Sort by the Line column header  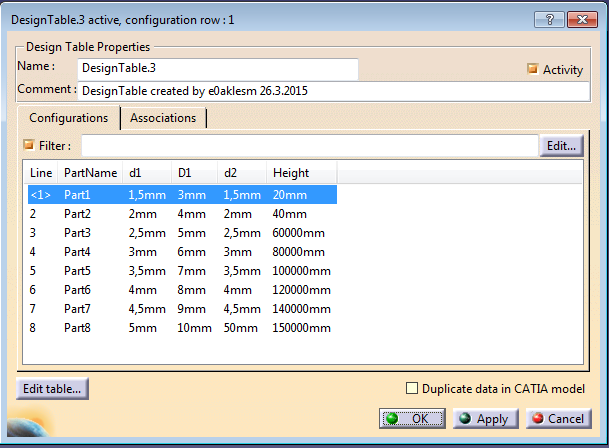click(41, 173)
